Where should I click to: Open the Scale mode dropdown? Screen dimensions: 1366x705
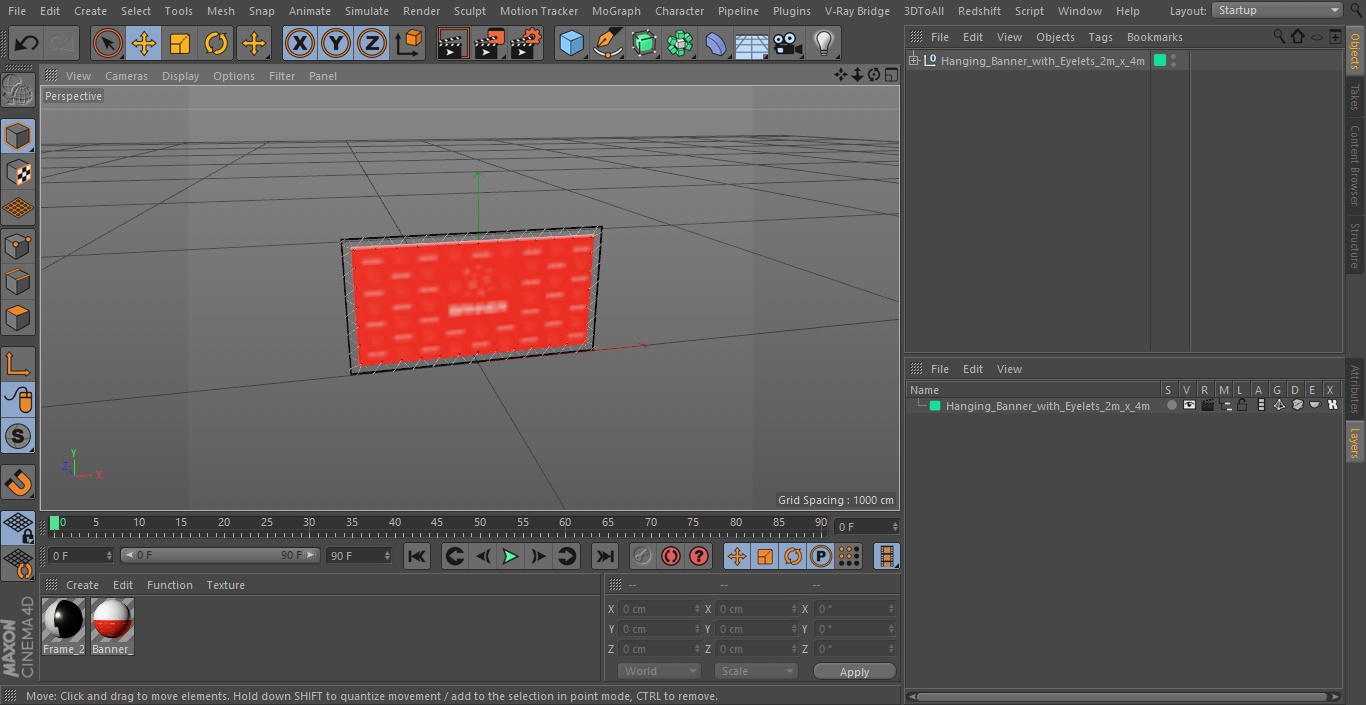[x=756, y=671]
